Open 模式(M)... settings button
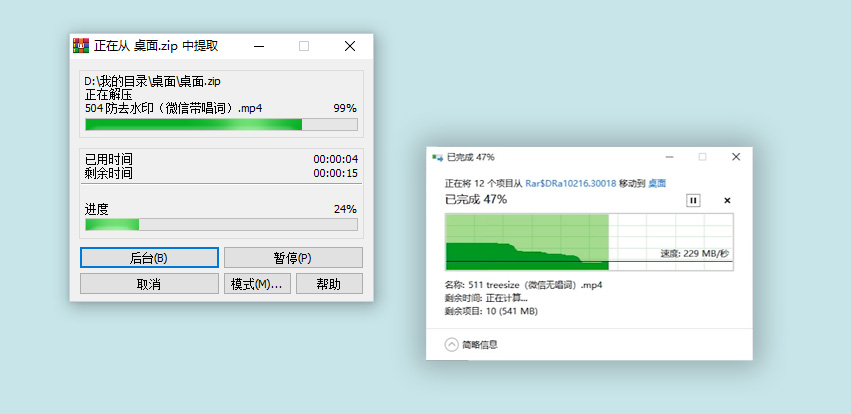This screenshot has height=414, width=851. click(x=257, y=284)
